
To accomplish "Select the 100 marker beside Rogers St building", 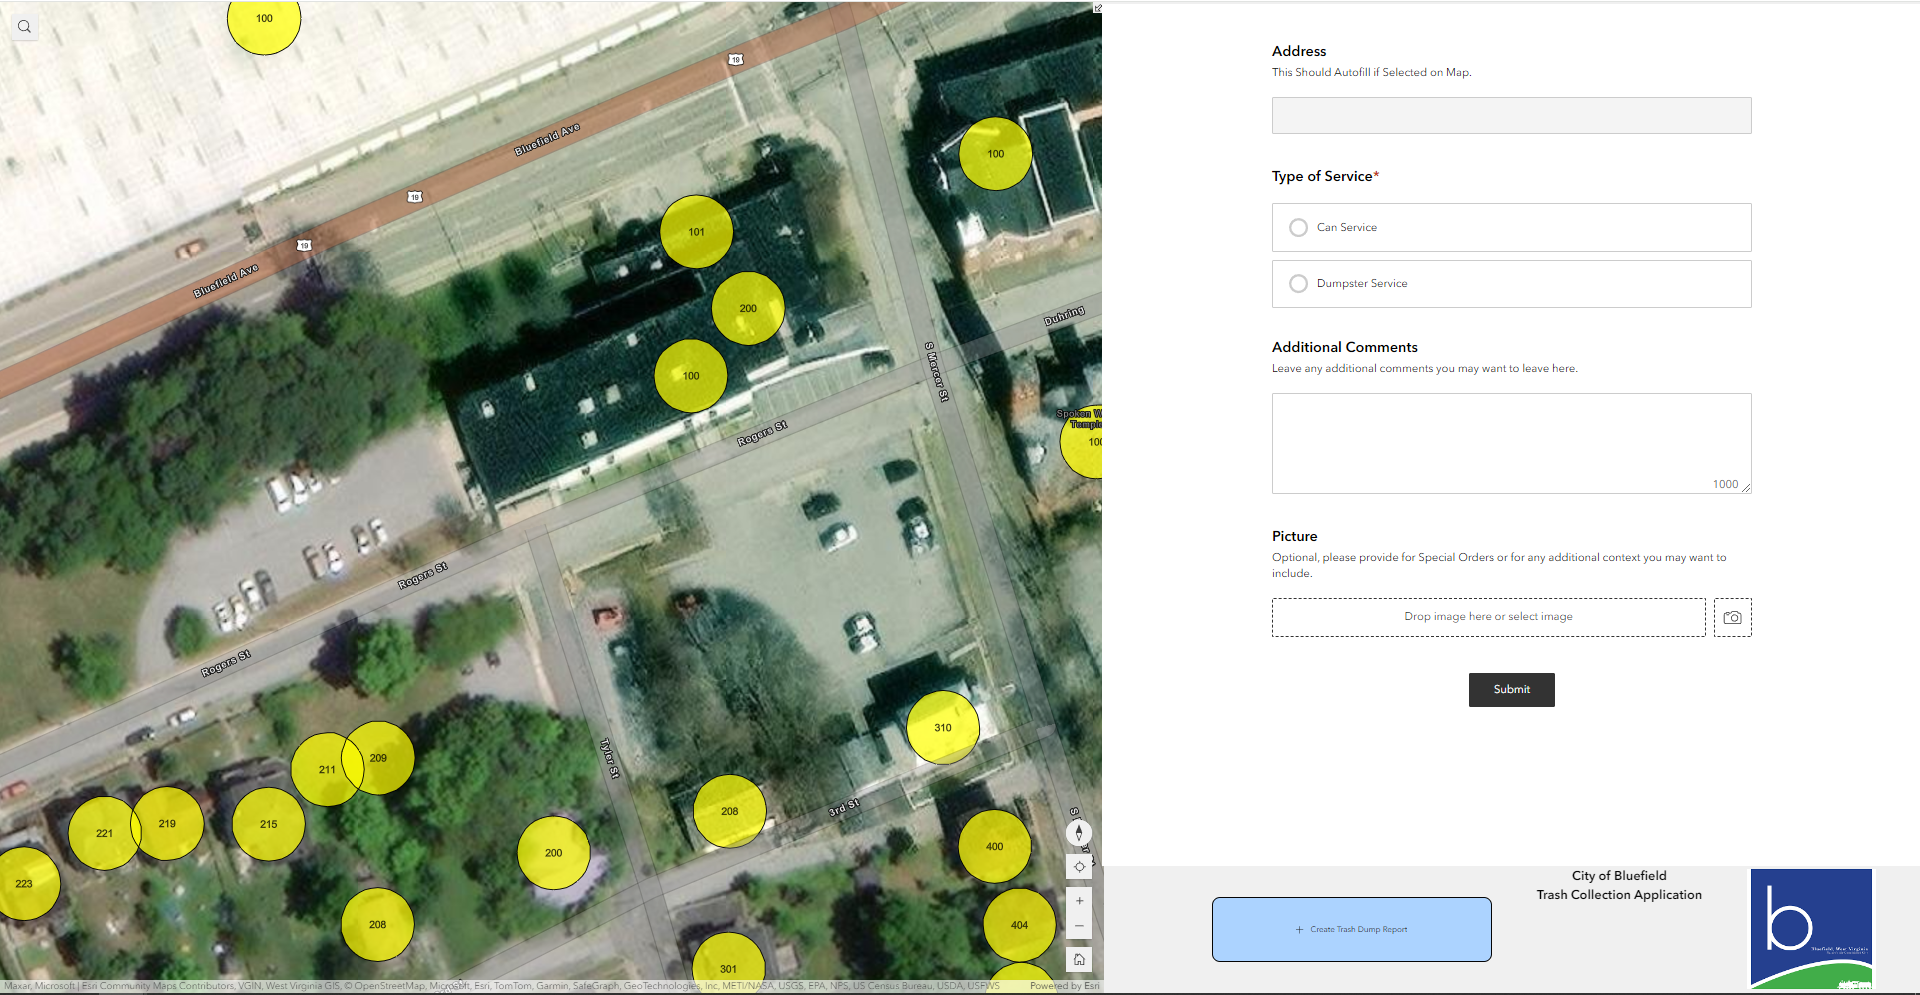I will [x=691, y=376].
